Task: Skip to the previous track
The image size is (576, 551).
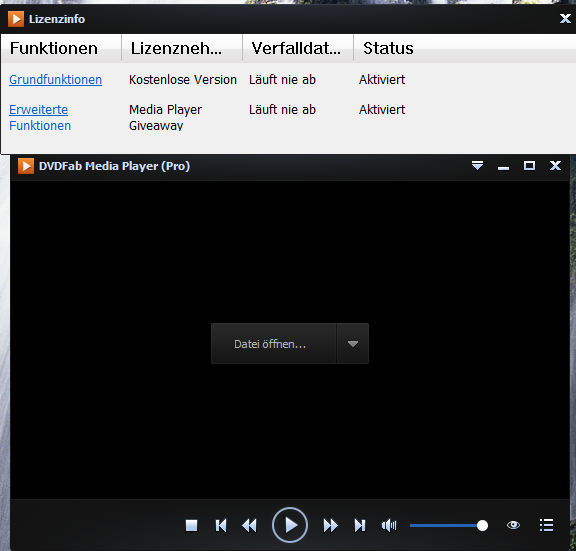Action: 221,525
